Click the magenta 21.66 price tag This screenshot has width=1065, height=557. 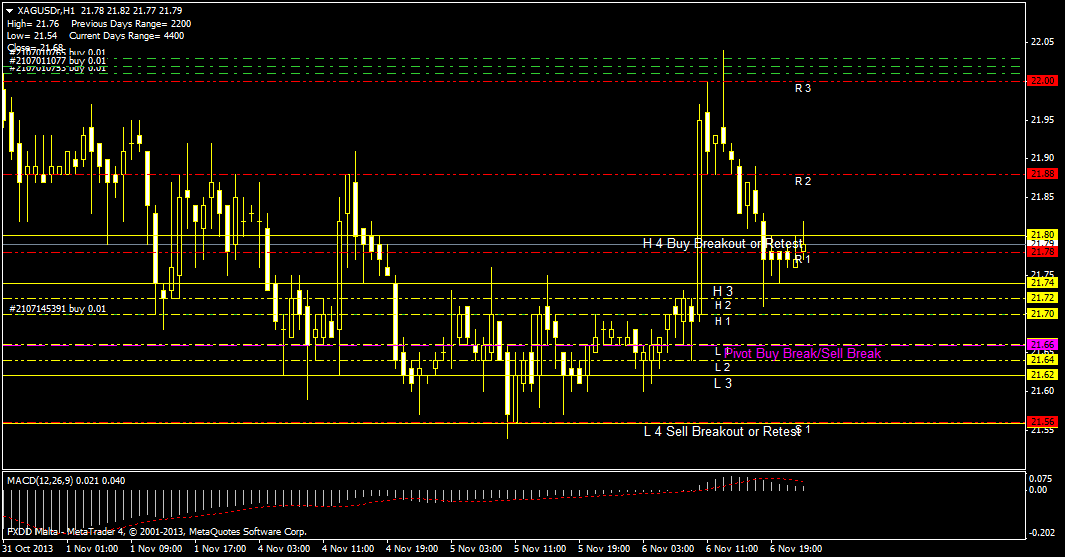[x=1043, y=345]
